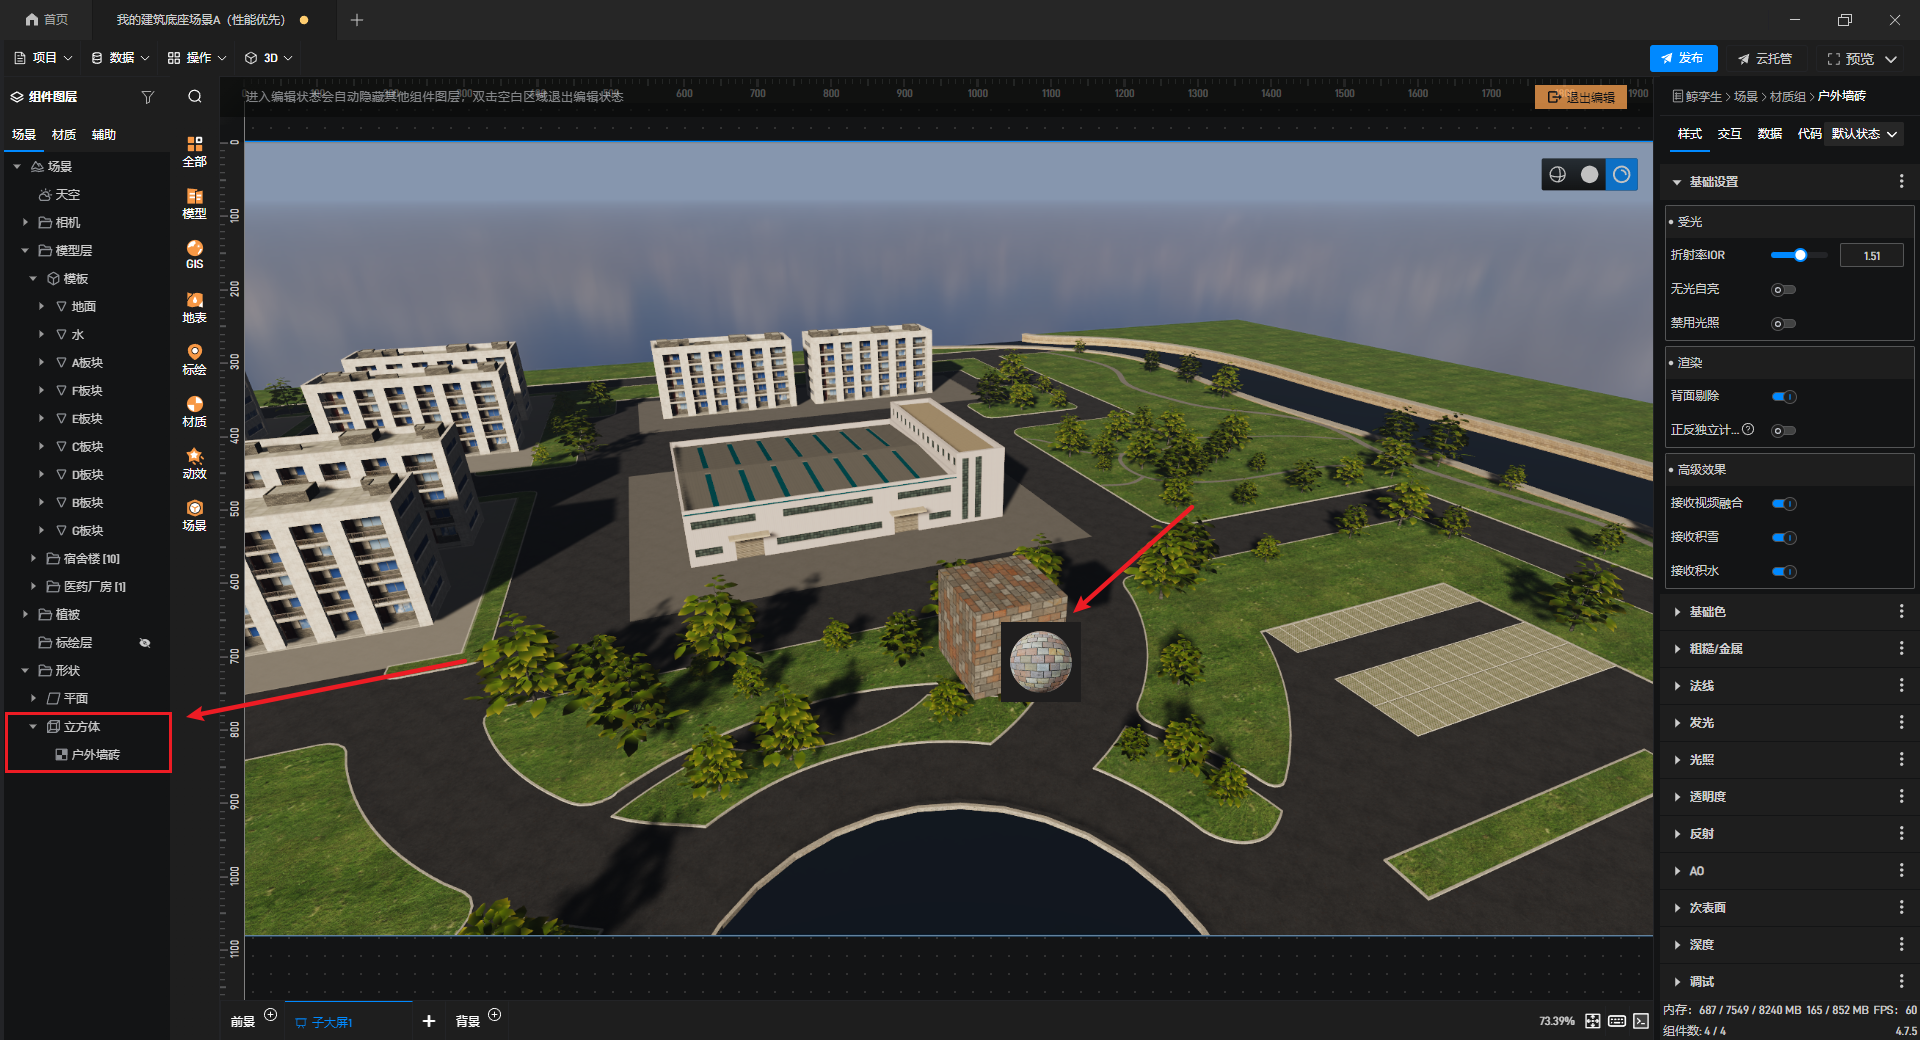The width and height of the screenshot is (1920, 1040).
Task: Click the material sphere preview thumbnail
Action: click(1040, 661)
